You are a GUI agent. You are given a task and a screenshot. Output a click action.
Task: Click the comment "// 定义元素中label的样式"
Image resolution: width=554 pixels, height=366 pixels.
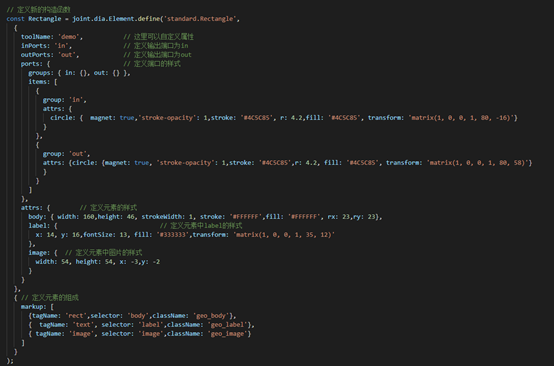click(x=201, y=225)
